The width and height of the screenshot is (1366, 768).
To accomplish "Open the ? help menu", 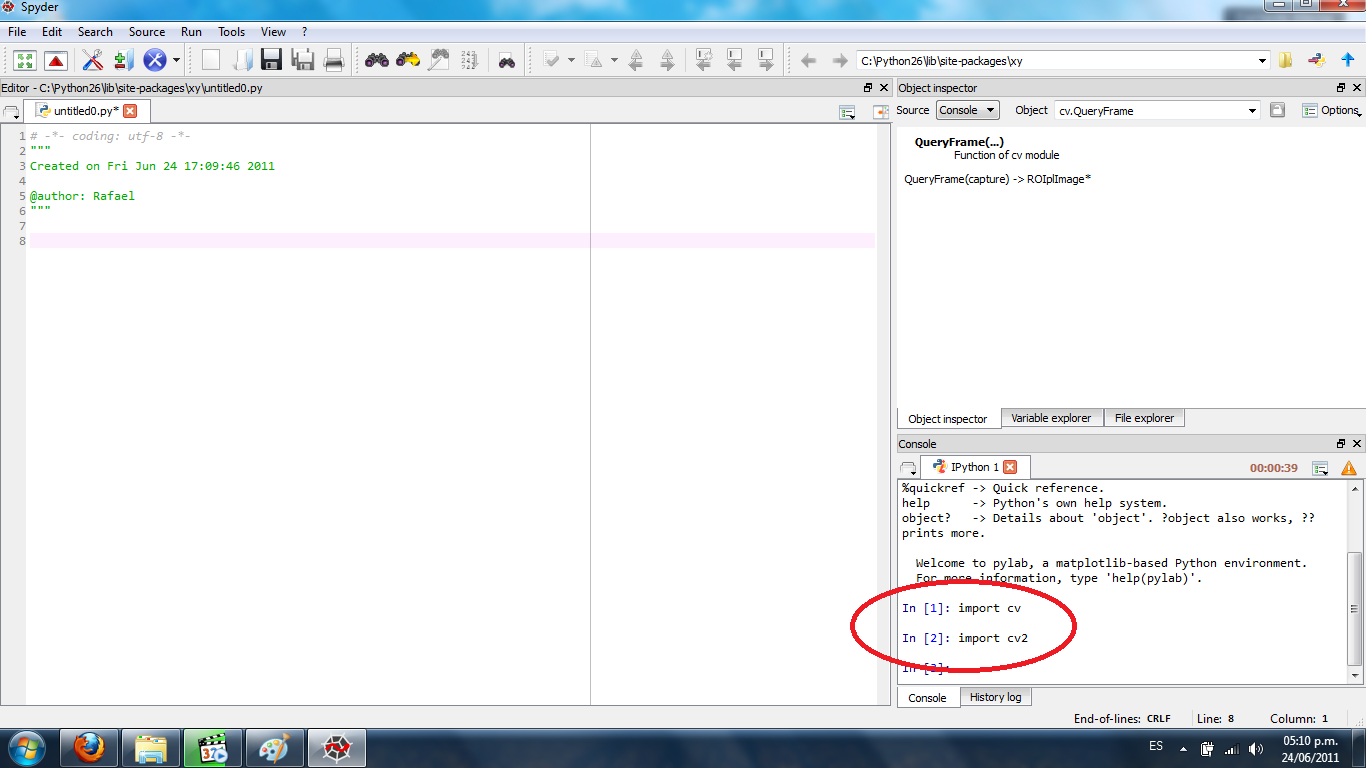I will coord(304,32).
